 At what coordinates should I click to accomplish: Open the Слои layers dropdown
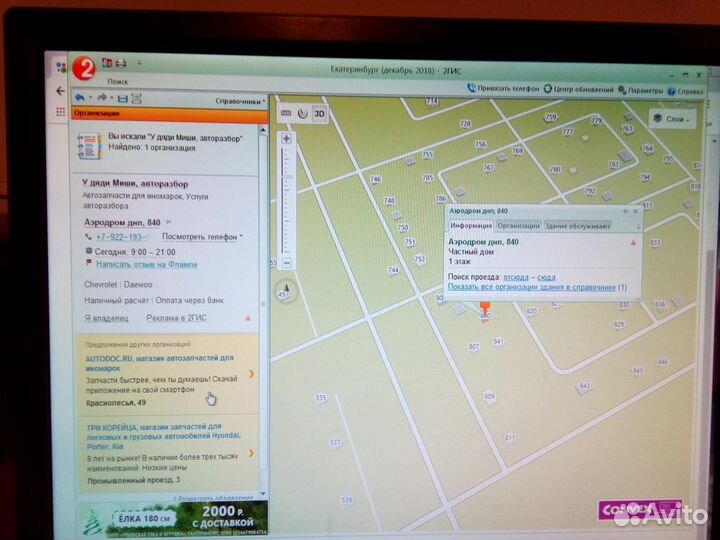[x=674, y=118]
